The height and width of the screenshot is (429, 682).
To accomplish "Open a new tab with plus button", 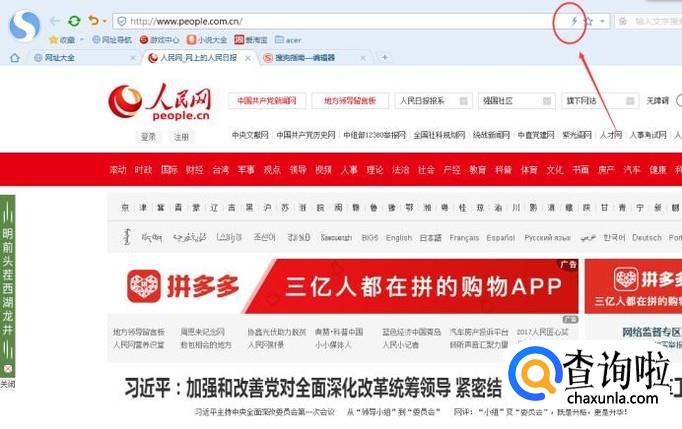I will pos(385,57).
